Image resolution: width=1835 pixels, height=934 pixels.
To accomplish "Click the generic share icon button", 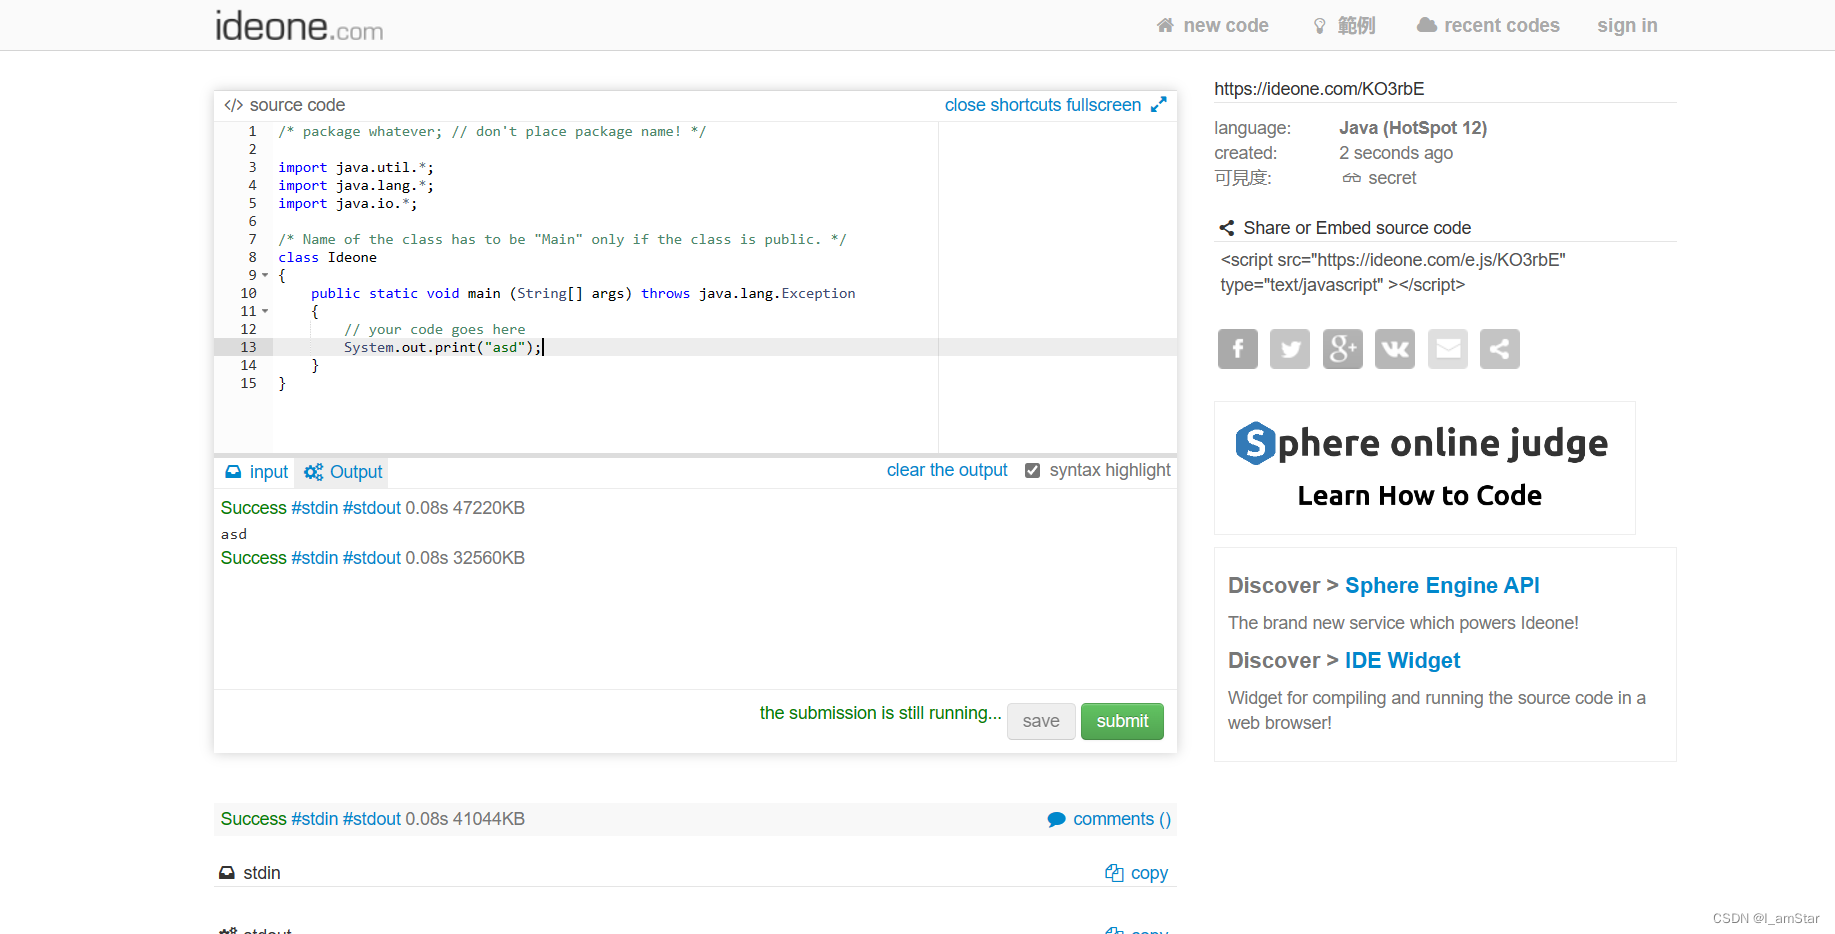I will pyautogui.click(x=1500, y=349).
